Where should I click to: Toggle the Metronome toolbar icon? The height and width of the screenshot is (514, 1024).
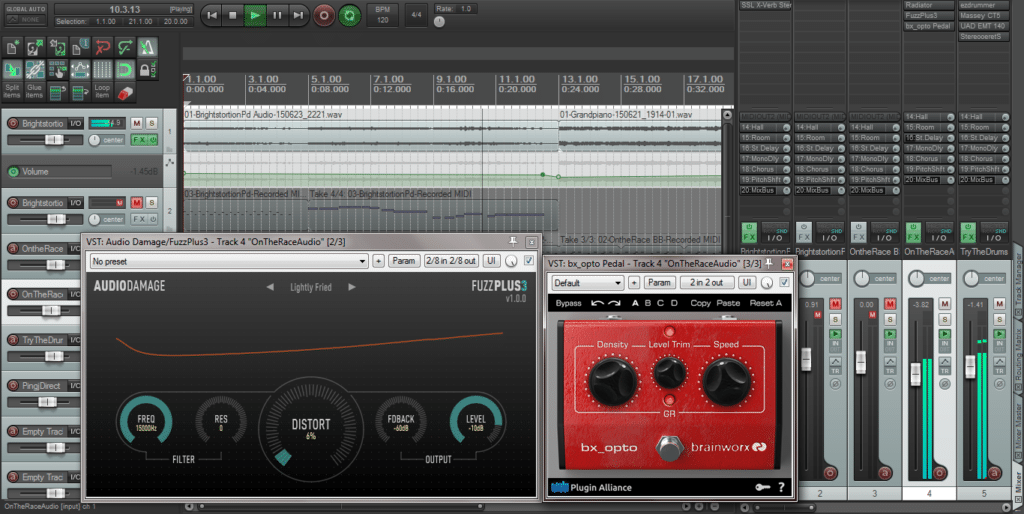[x=147, y=47]
